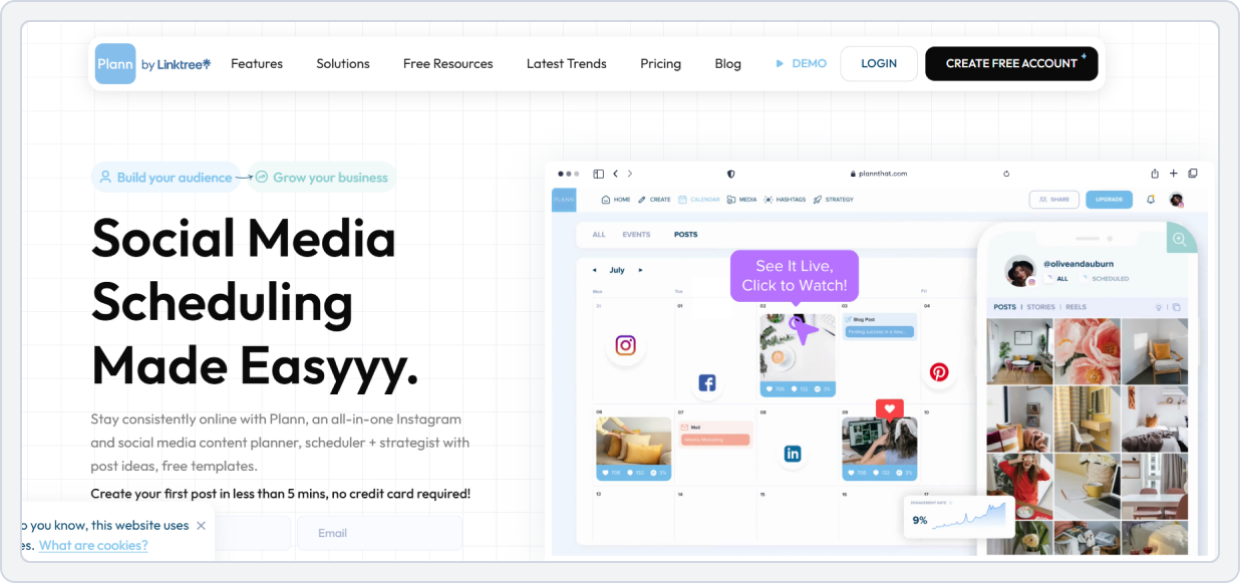1240x583 pixels.
Task: Click the notification bell icon
Action: tap(1150, 199)
